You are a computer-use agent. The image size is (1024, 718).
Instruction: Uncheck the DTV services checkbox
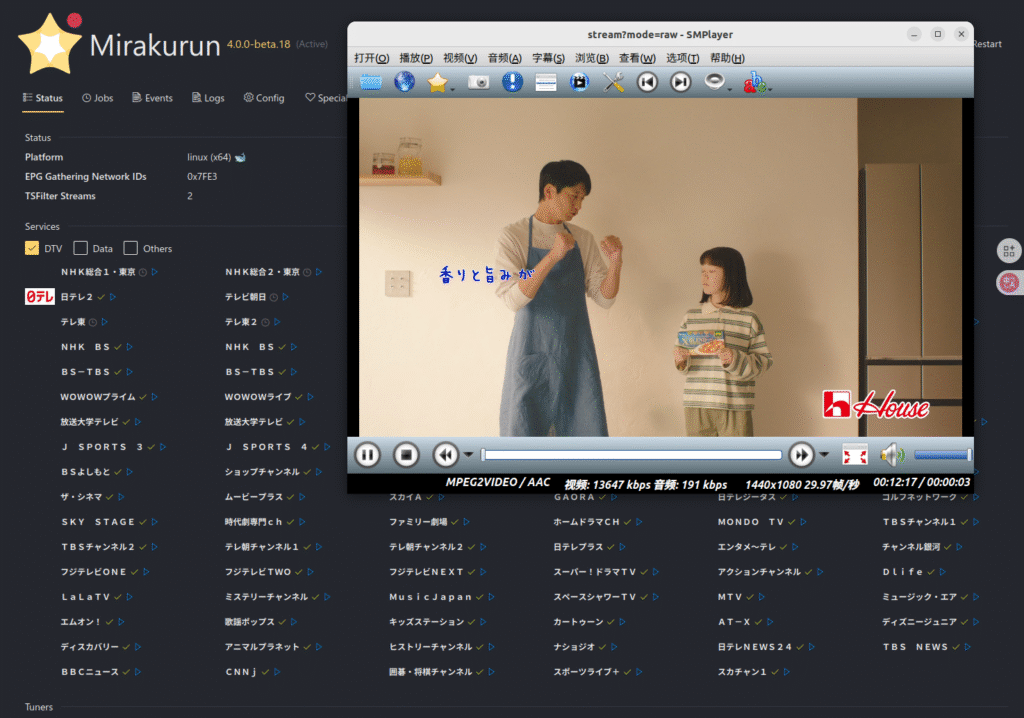(x=32, y=248)
